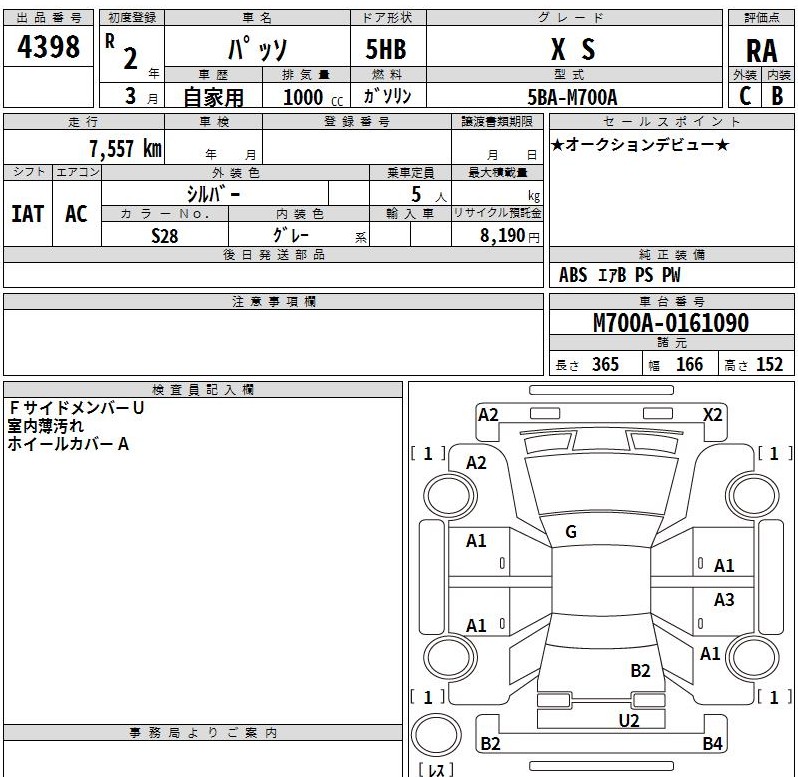
Task: Click the A3 mark on the diagram
Action: (x=724, y=600)
